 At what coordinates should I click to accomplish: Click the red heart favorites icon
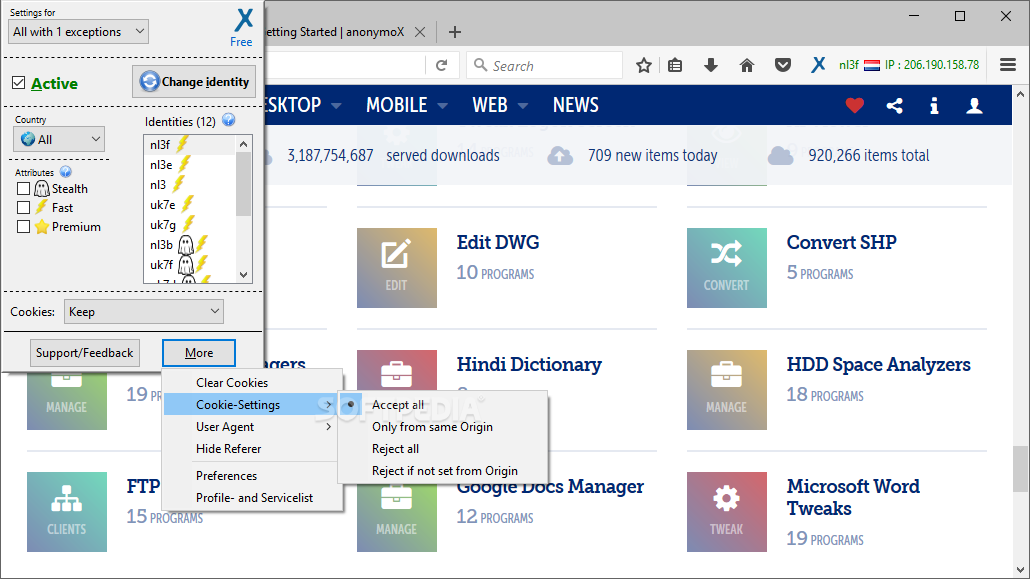pyautogui.click(x=855, y=105)
